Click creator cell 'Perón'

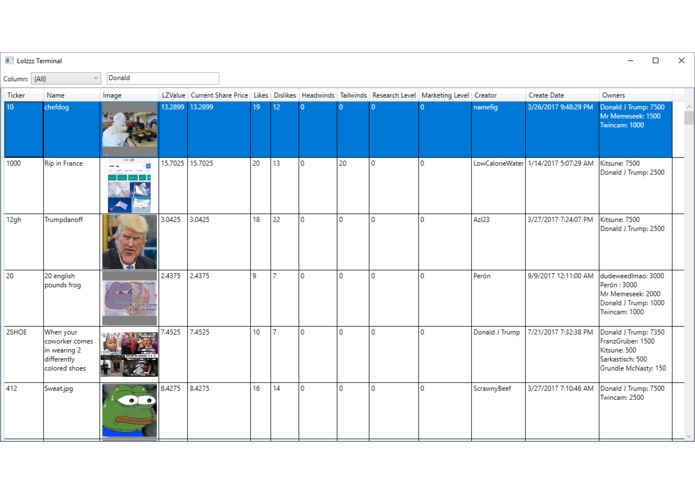(499, 298)
